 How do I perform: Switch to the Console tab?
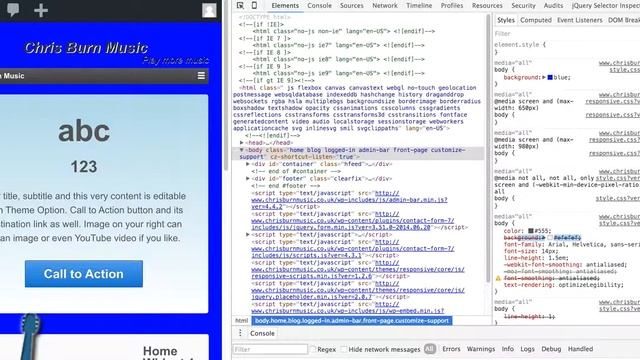[319, 5]
